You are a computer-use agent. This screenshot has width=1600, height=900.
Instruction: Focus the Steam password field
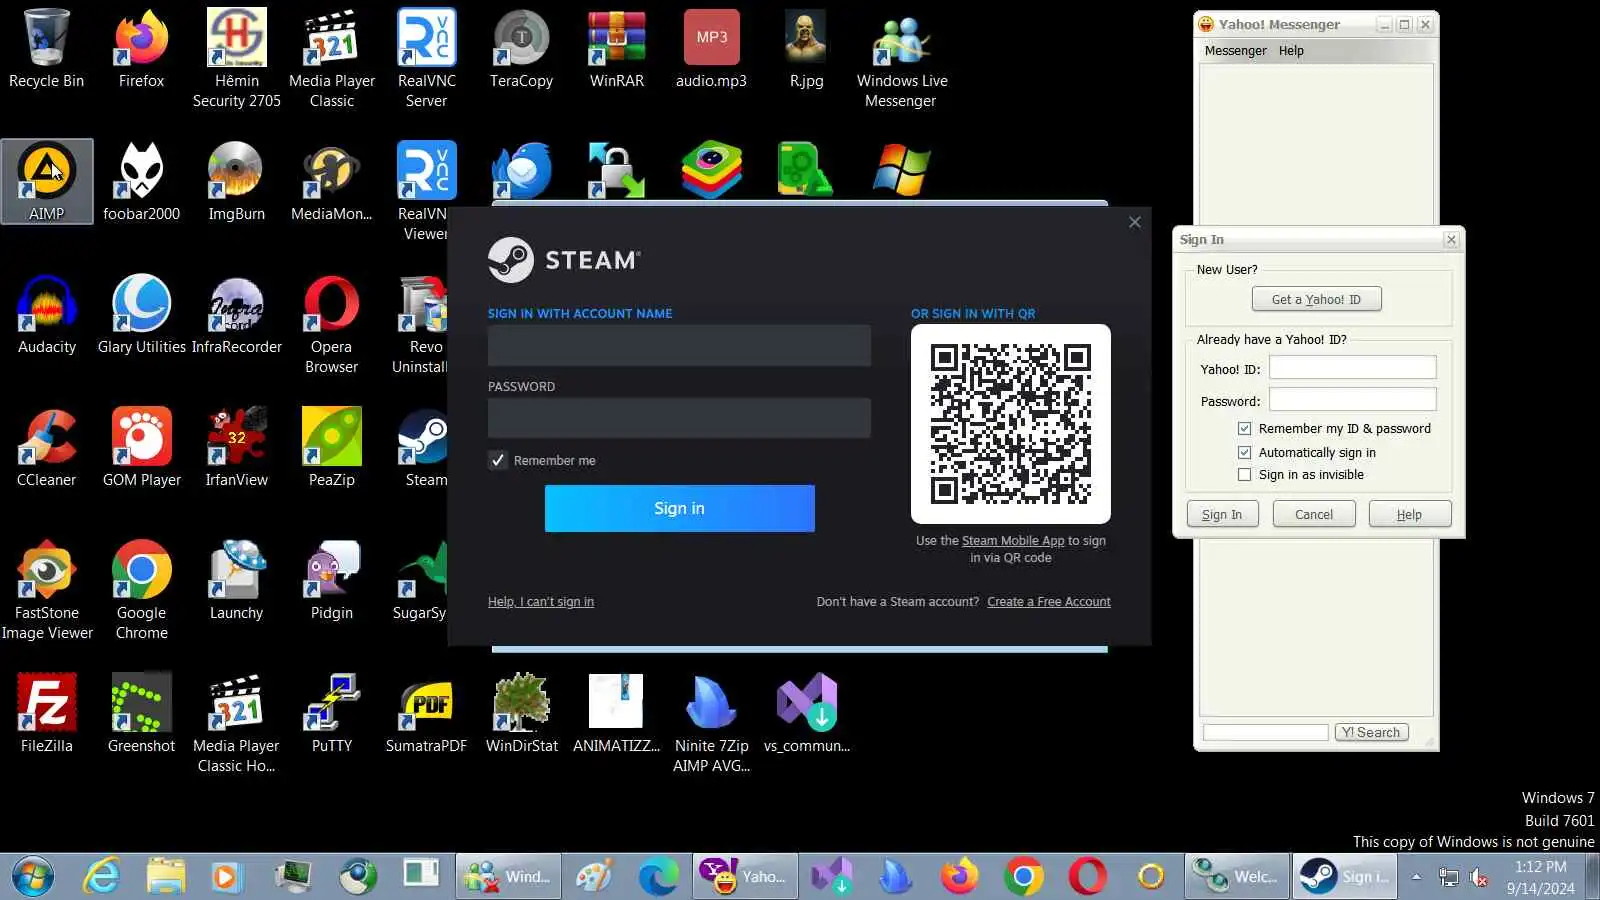[x=679, y=418]
